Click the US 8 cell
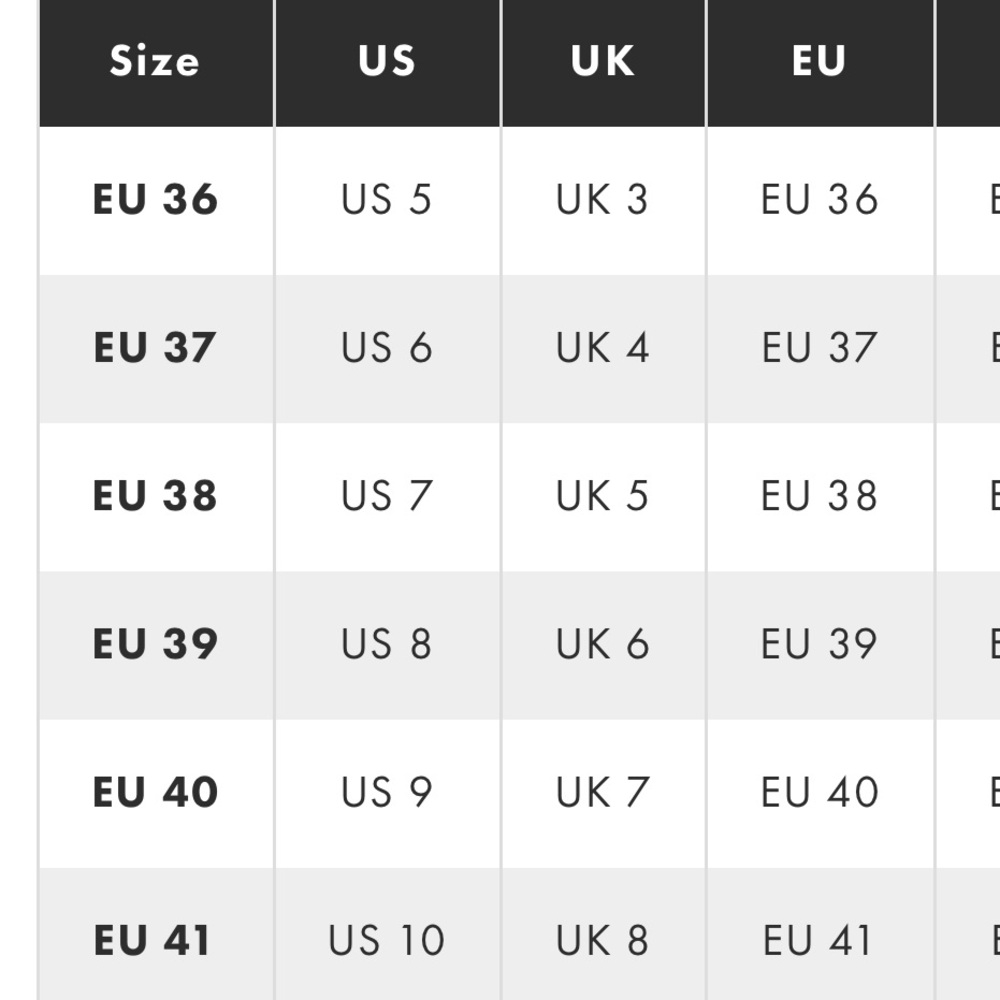 386,643
